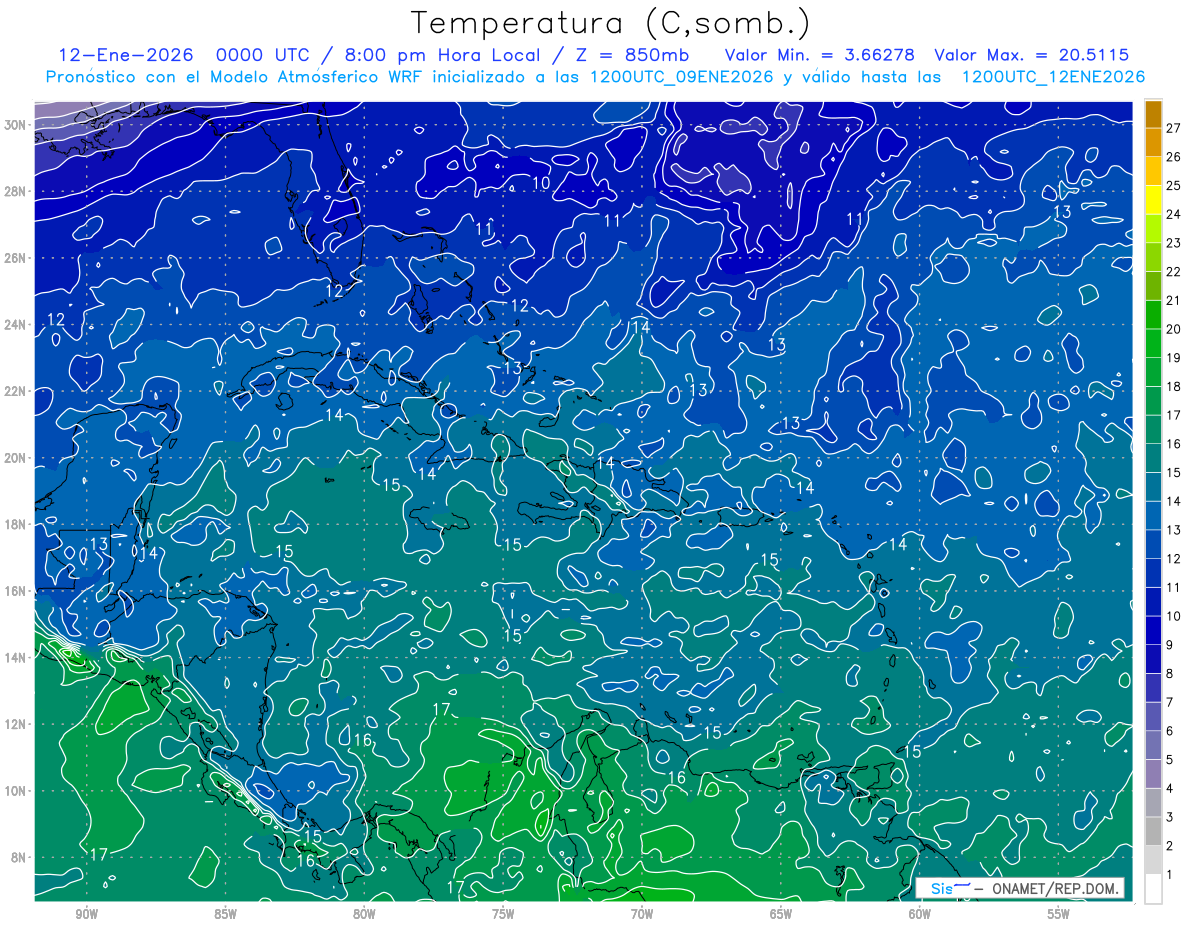The image size is (1200, 927).
Task: Click the 65W longitude axis label
Action: [781, 913]
